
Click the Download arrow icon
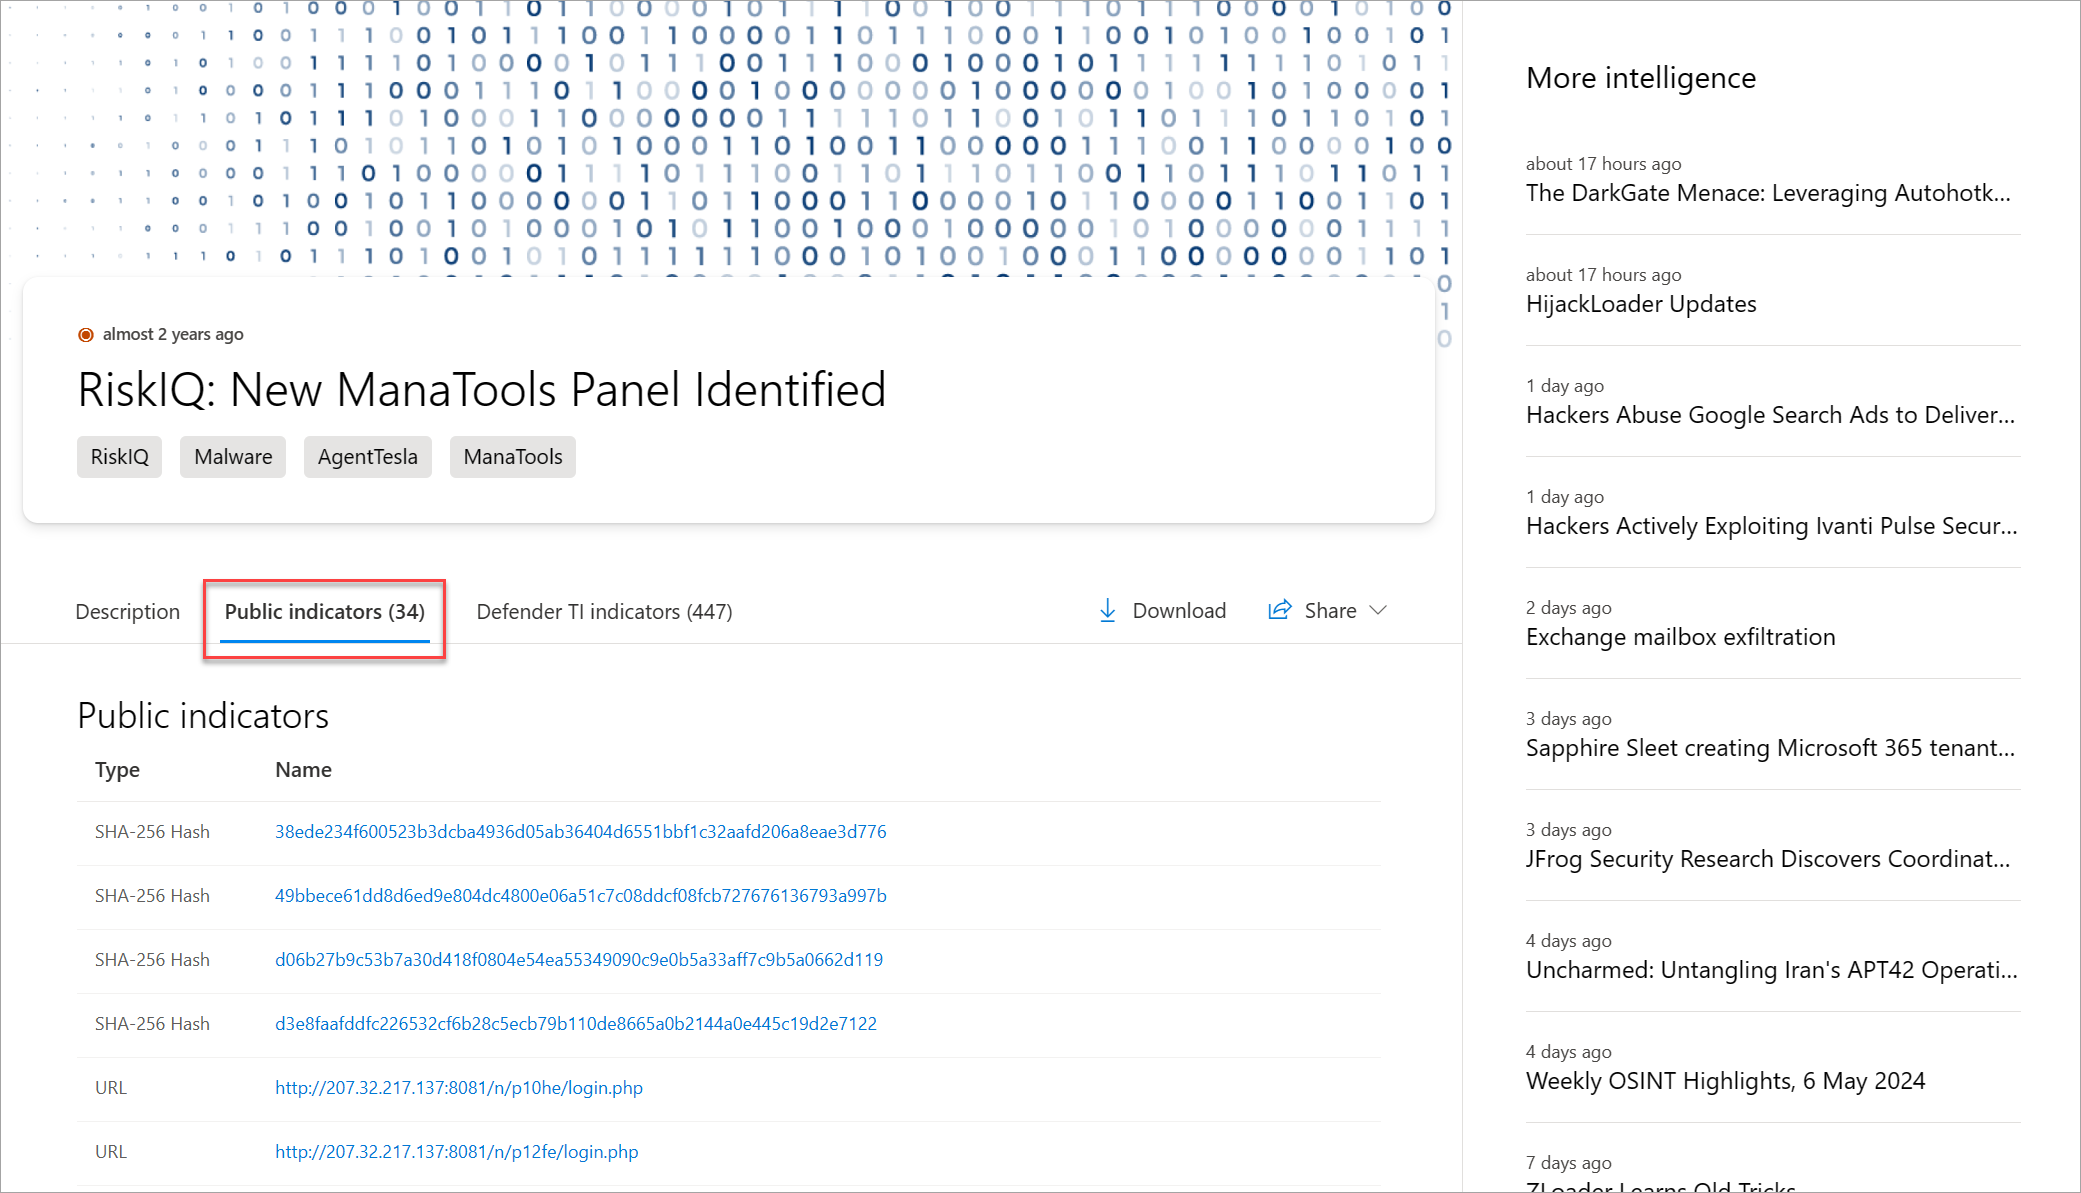[x=1107, y=611]
